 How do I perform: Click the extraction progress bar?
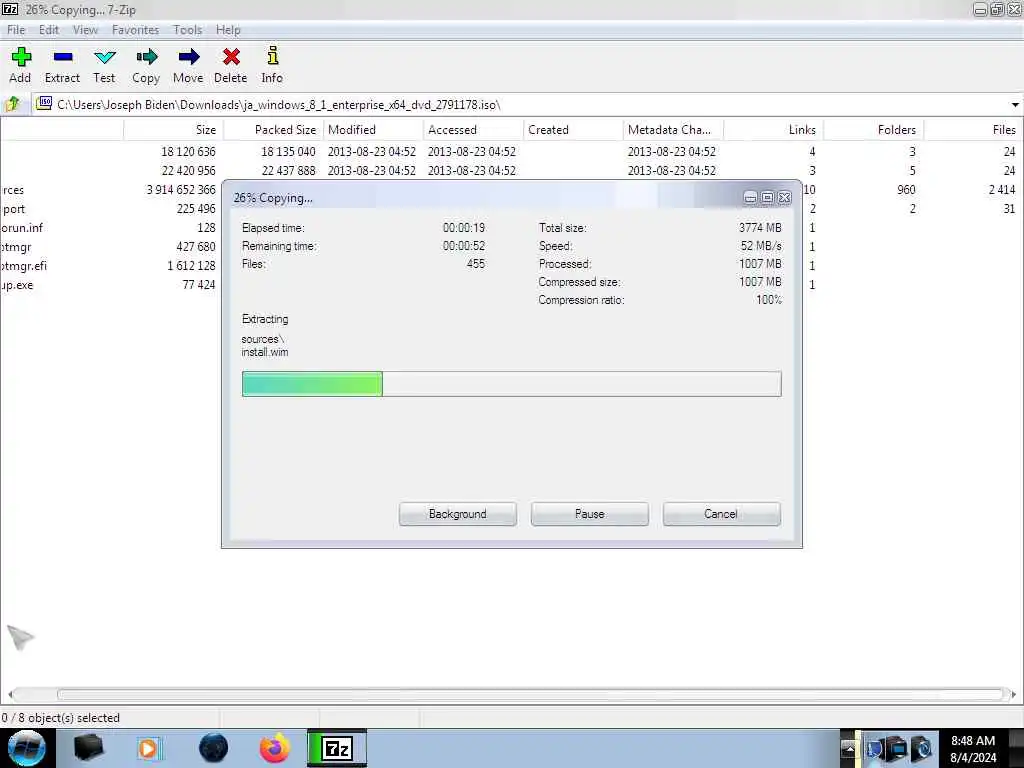[x=511, y=384]
